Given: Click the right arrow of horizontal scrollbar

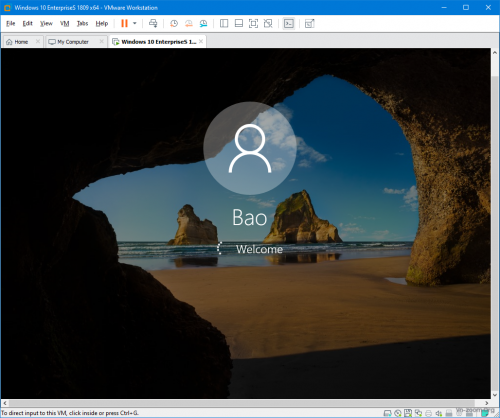Looking at the screenshot, I should 487,403.
